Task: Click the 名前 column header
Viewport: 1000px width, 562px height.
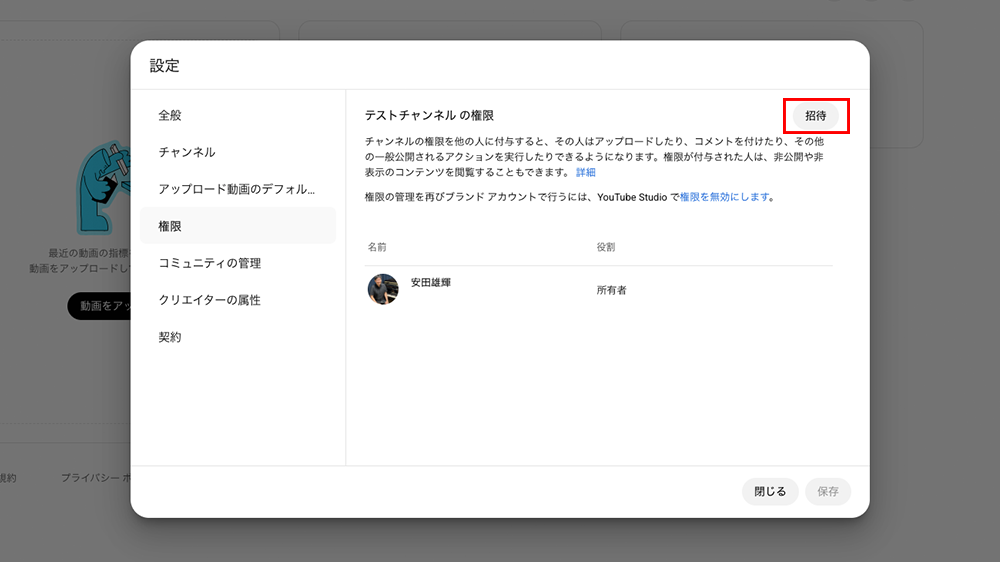Action: point(377,247)
